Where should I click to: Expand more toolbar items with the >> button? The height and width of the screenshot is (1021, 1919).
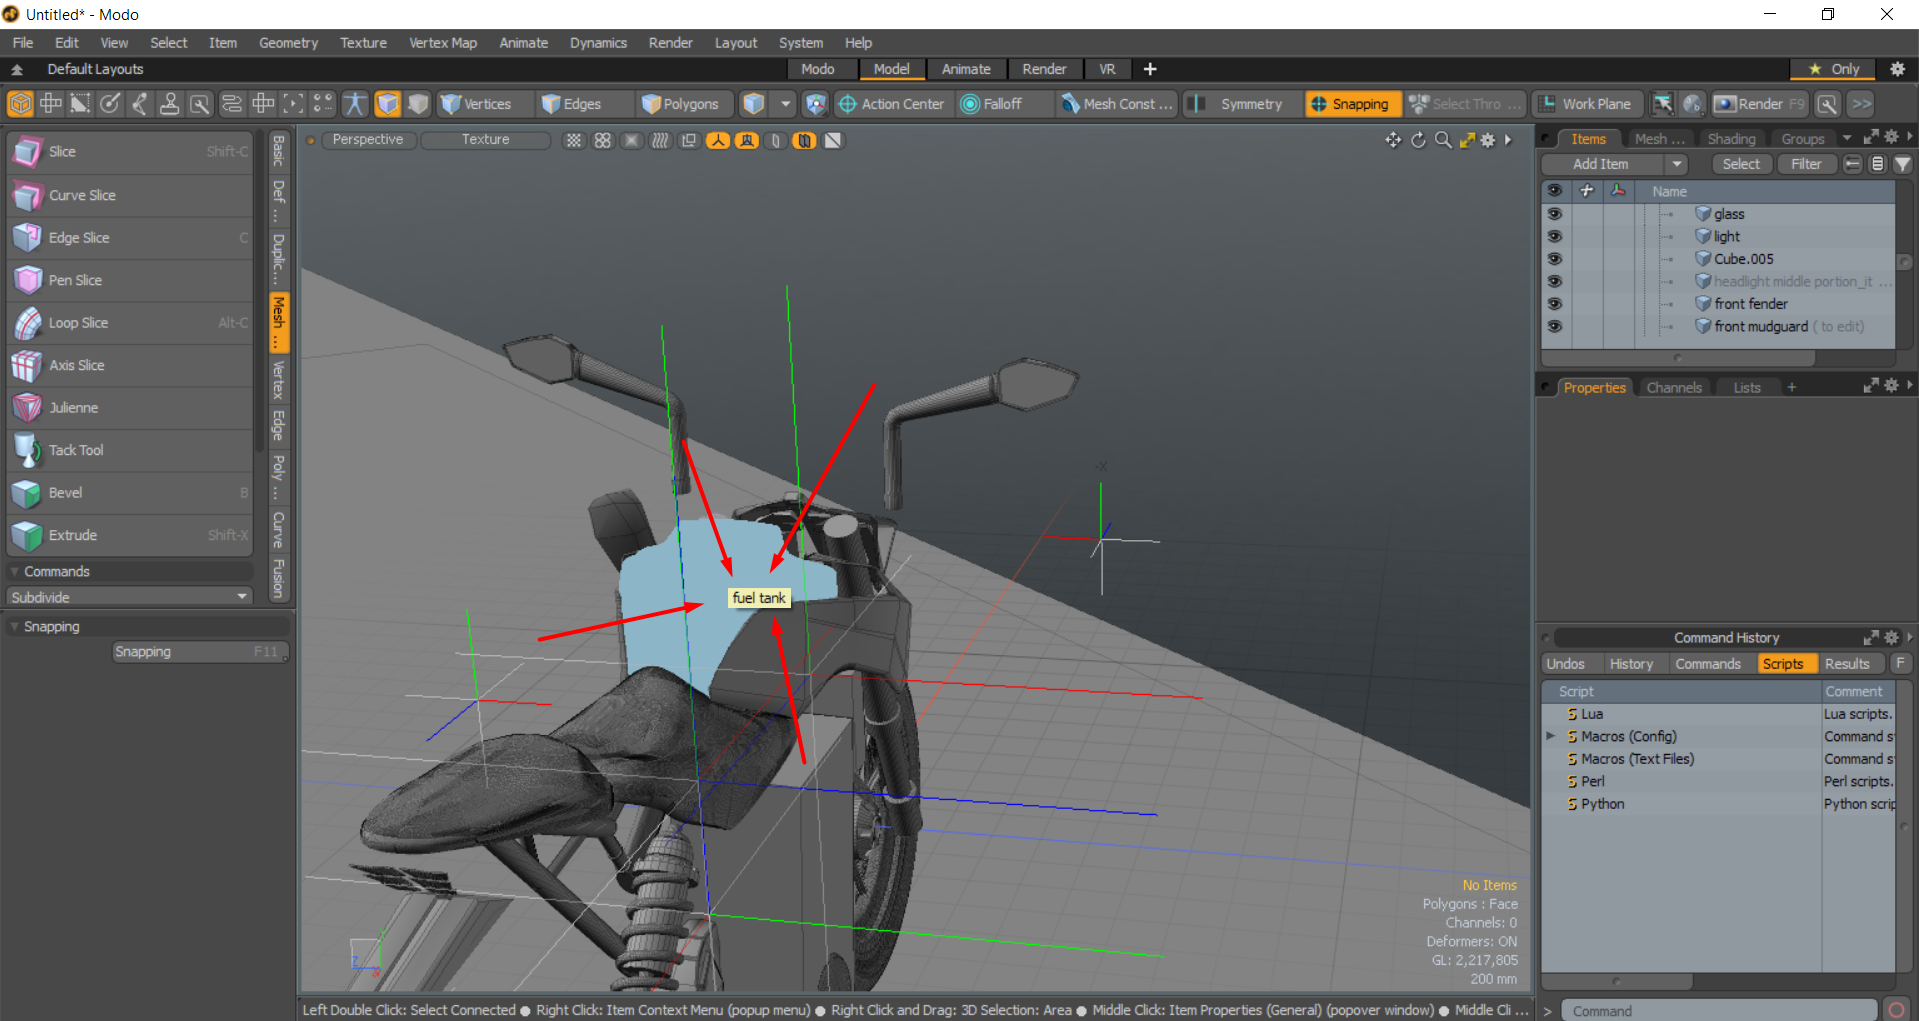coord(1861,104)
